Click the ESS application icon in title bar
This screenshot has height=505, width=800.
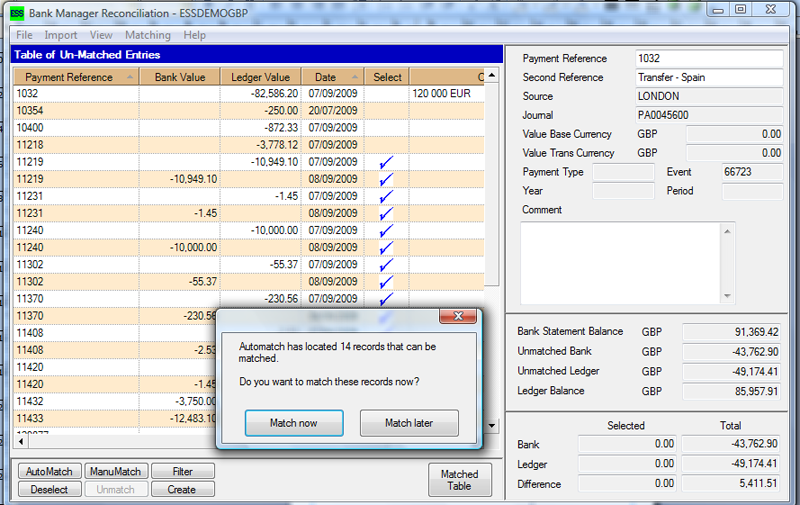tap(17, 11)
